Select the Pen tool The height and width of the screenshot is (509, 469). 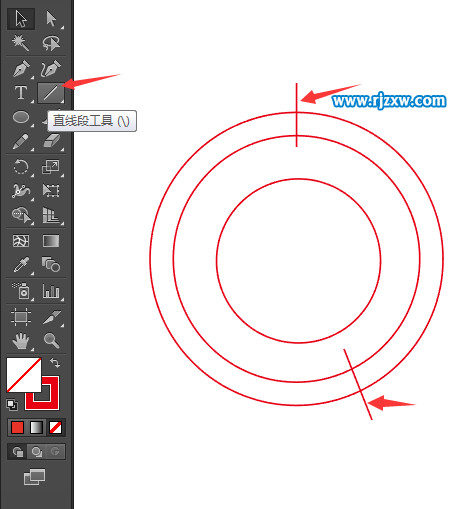(21, 69)
